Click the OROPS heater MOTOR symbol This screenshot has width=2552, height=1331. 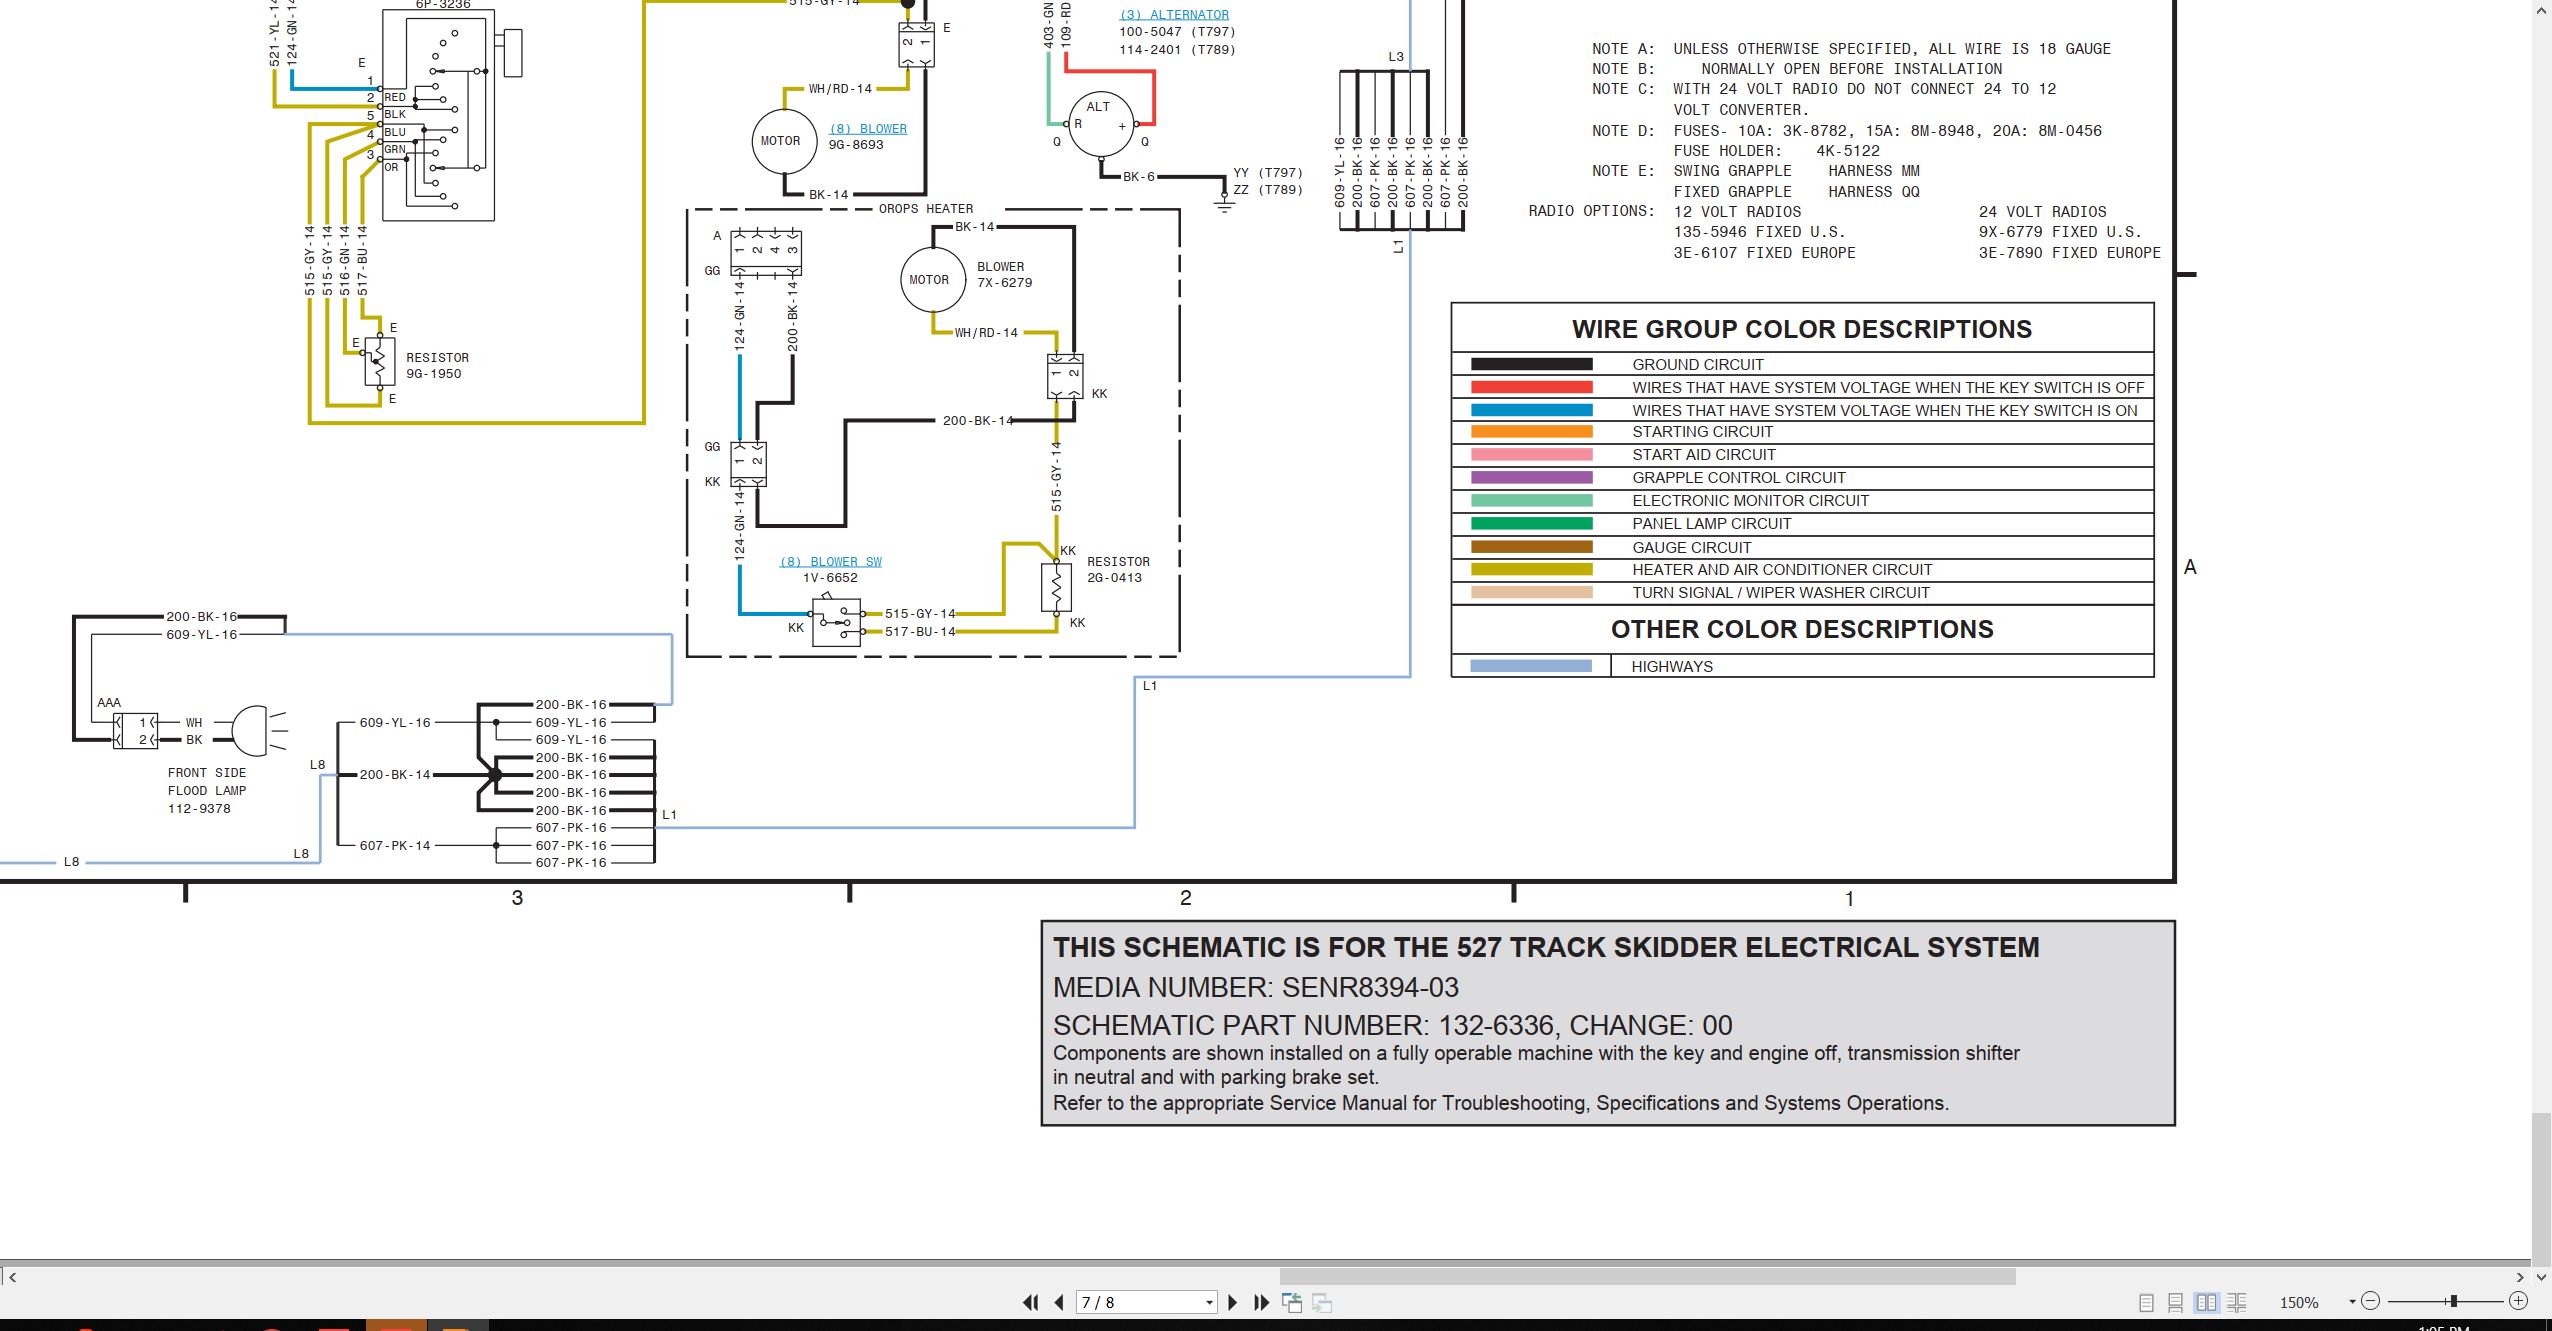coord(932,280)
